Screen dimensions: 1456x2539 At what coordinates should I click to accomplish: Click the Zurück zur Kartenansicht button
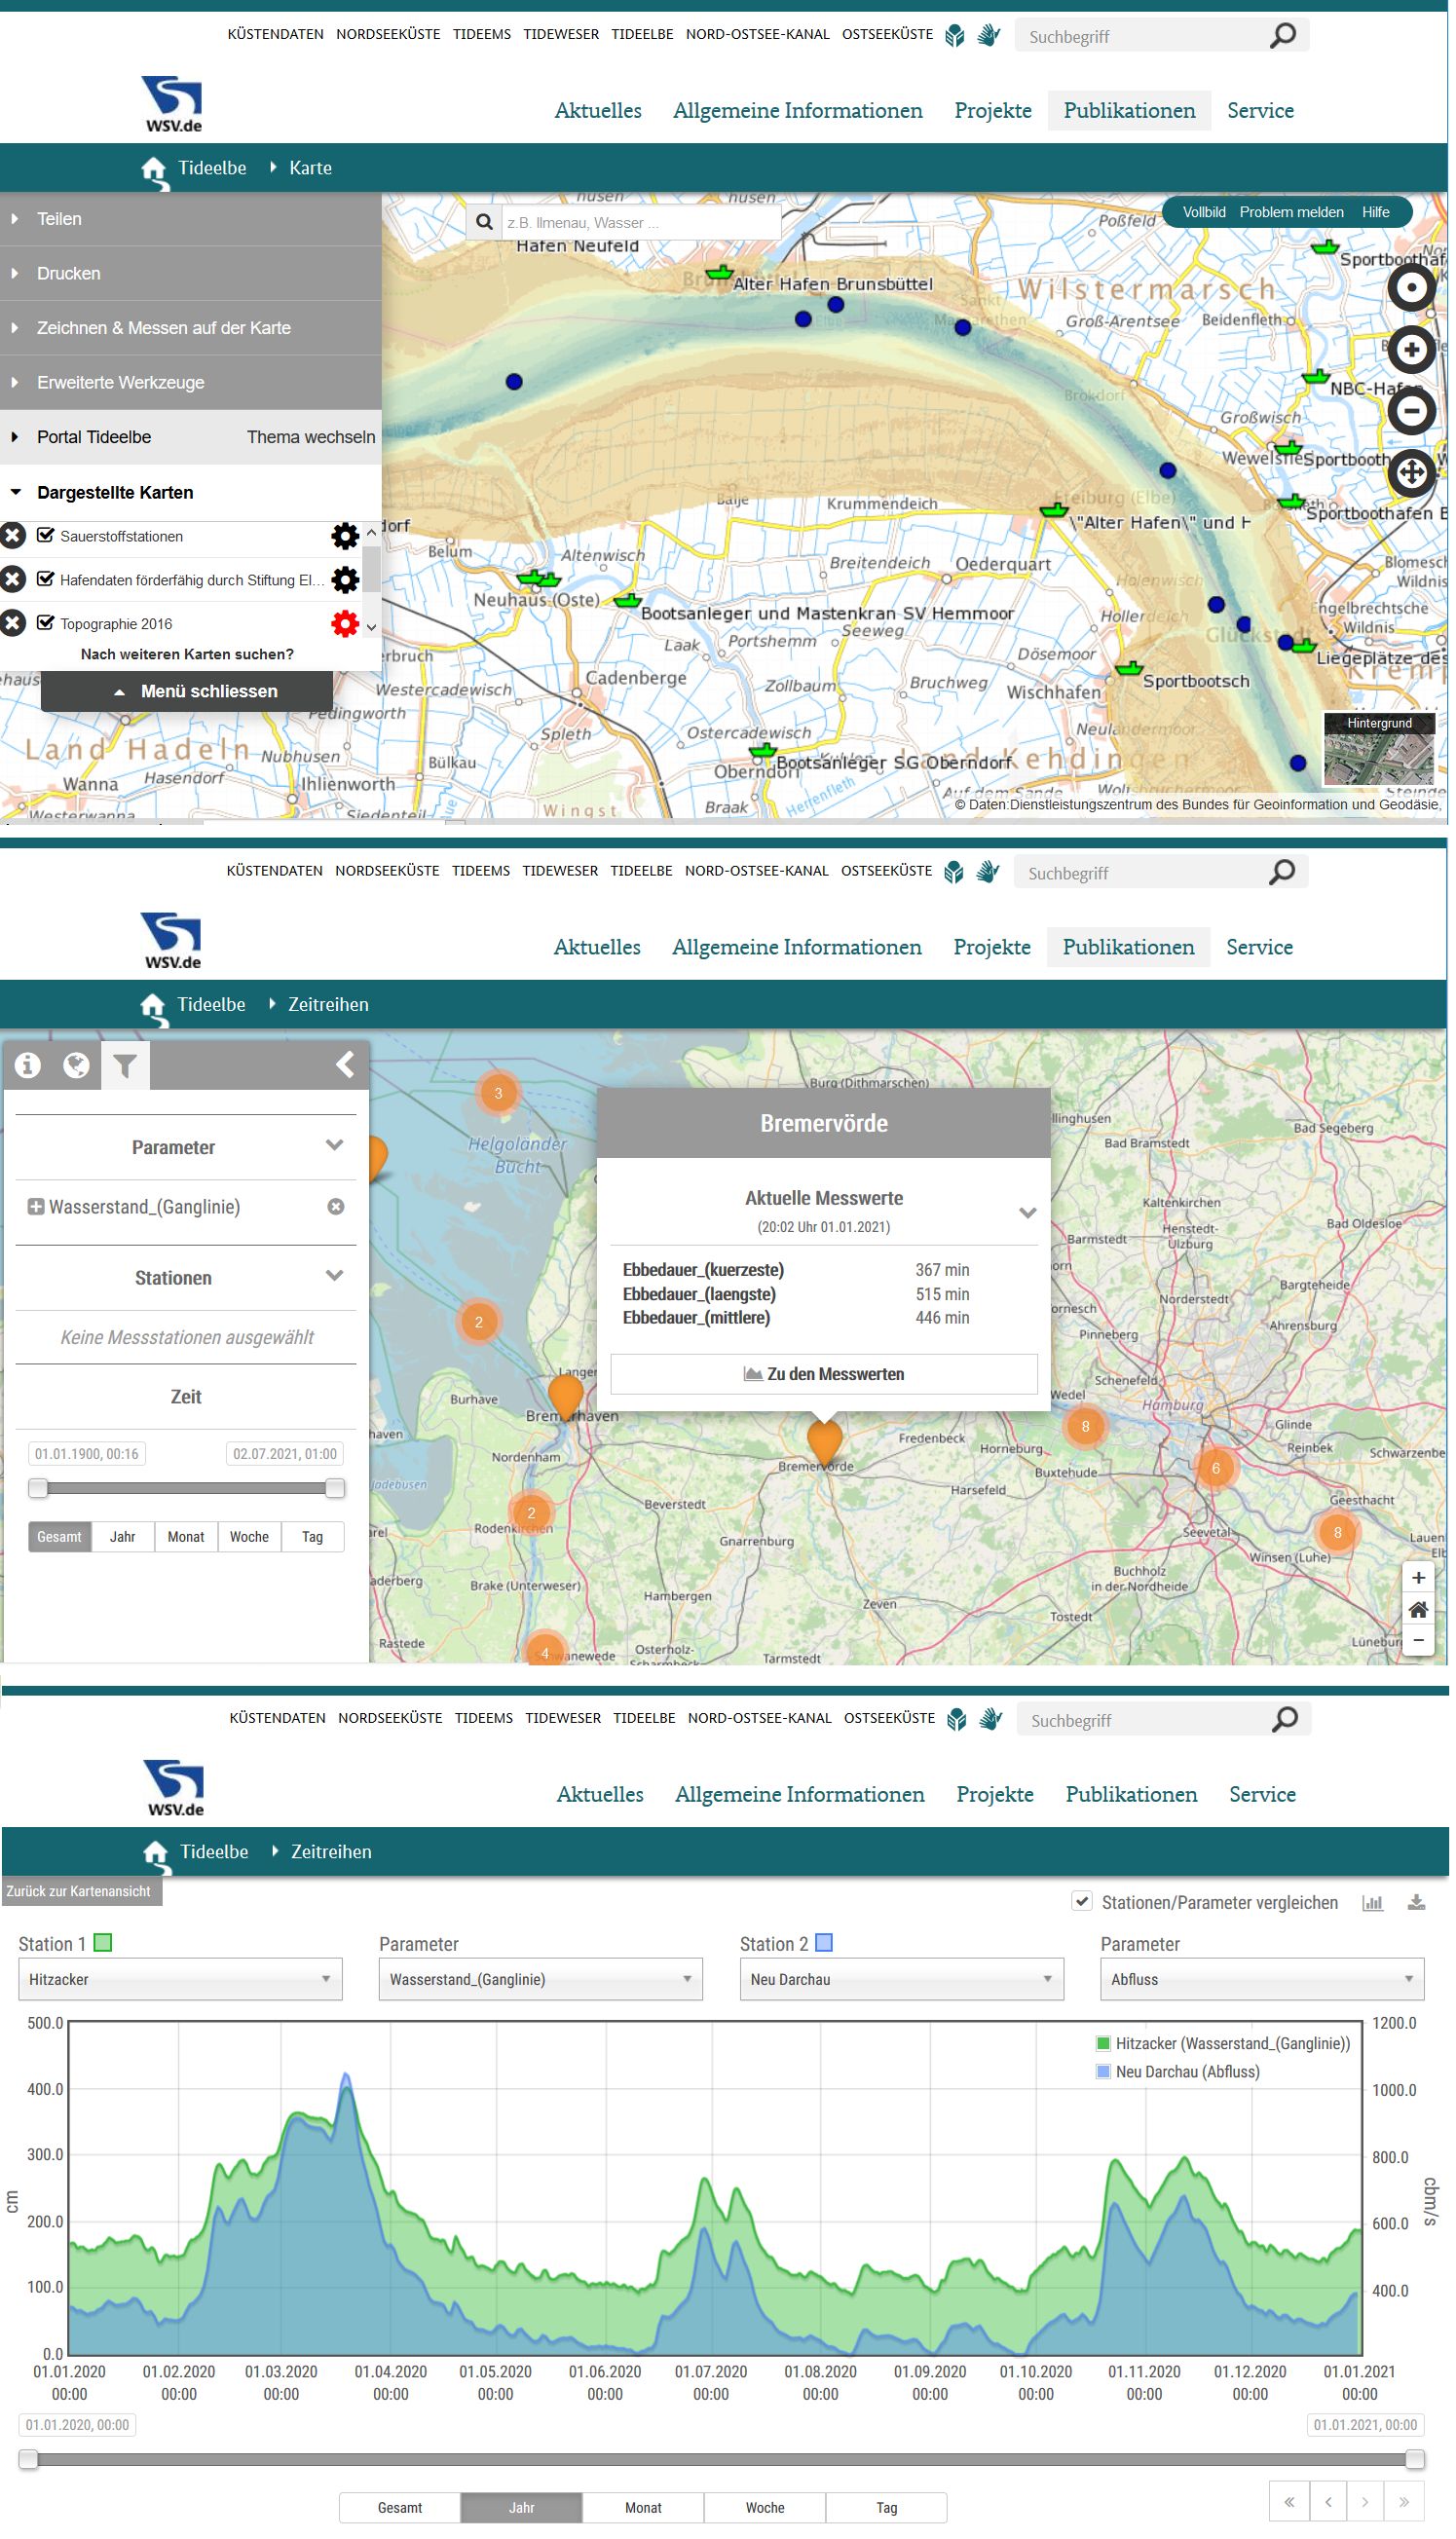(x=79, y=1895)
